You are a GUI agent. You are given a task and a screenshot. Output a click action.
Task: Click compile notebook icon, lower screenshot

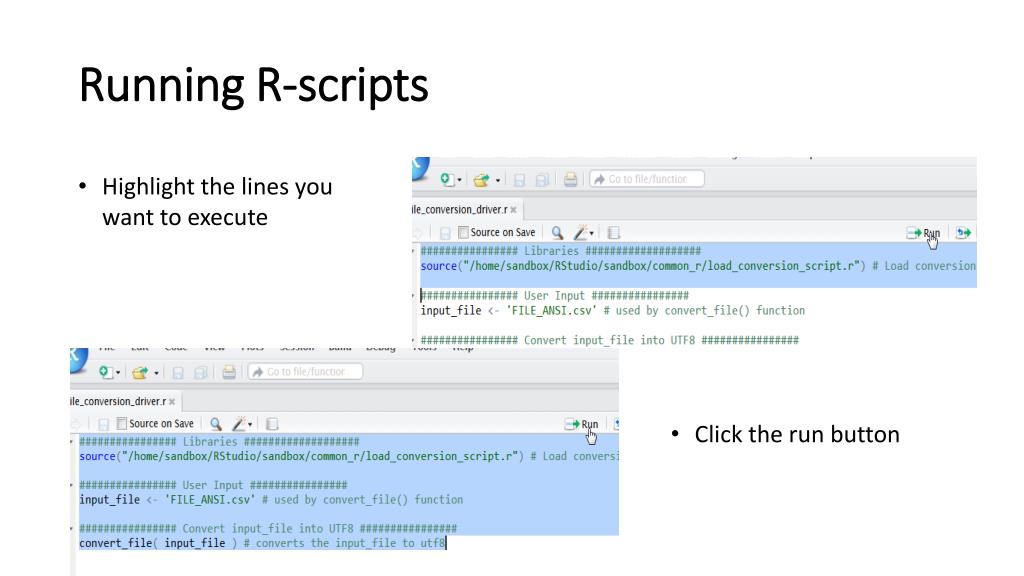272,424
